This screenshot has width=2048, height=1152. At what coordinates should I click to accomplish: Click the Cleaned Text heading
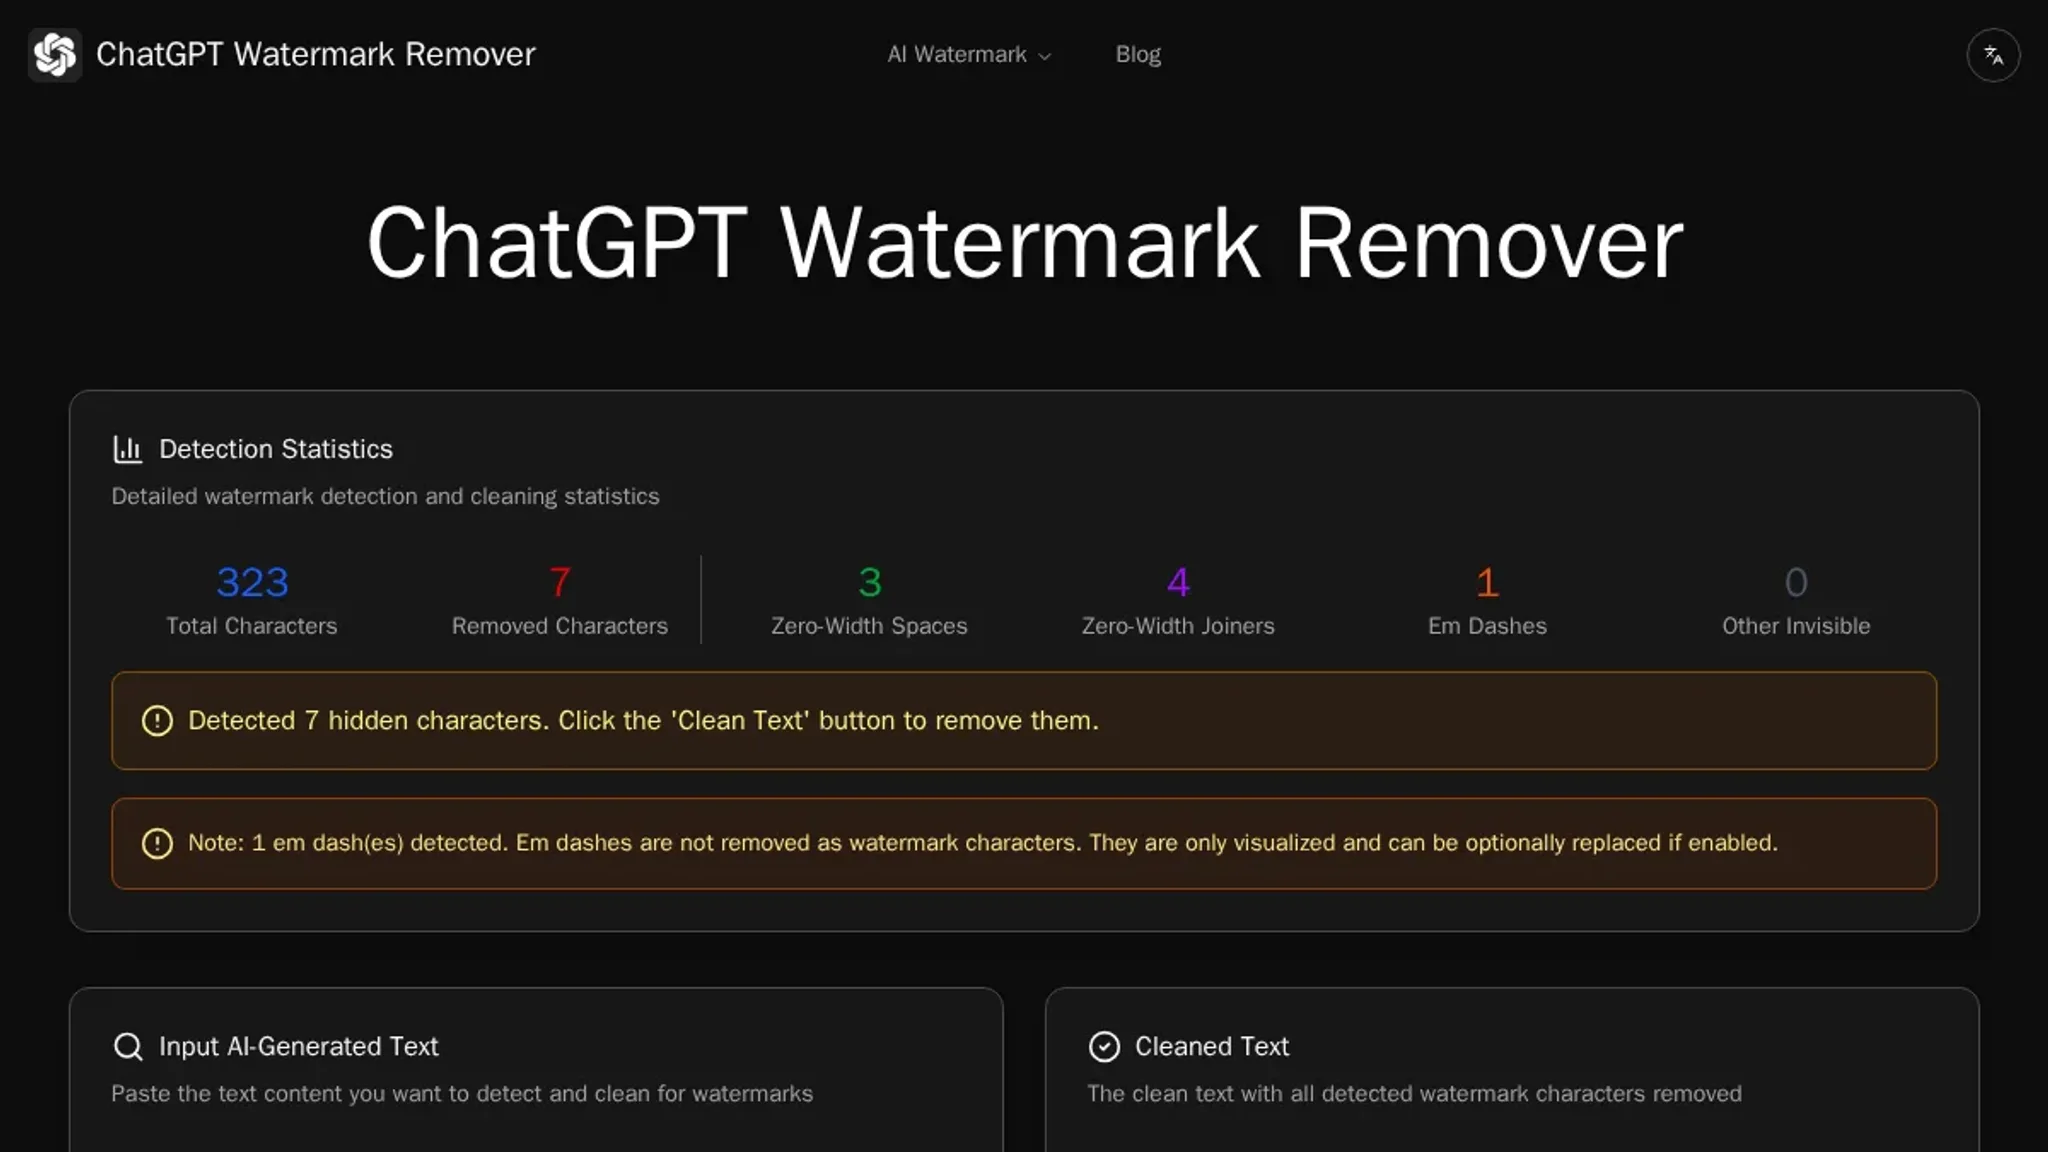[1212, 1046]
